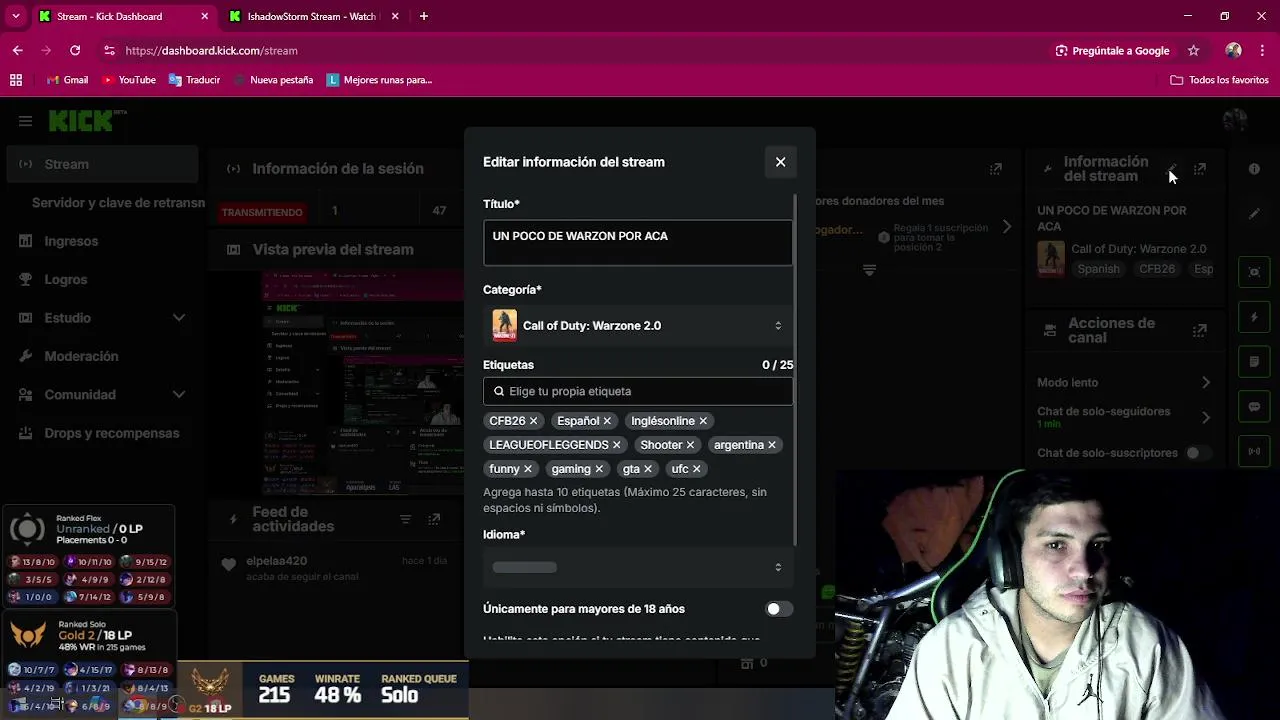Image resolution: width=1280 pixels, height=720 pixels.
Task: Open the Chrome apps grid
Action: (x=16, y=80)
